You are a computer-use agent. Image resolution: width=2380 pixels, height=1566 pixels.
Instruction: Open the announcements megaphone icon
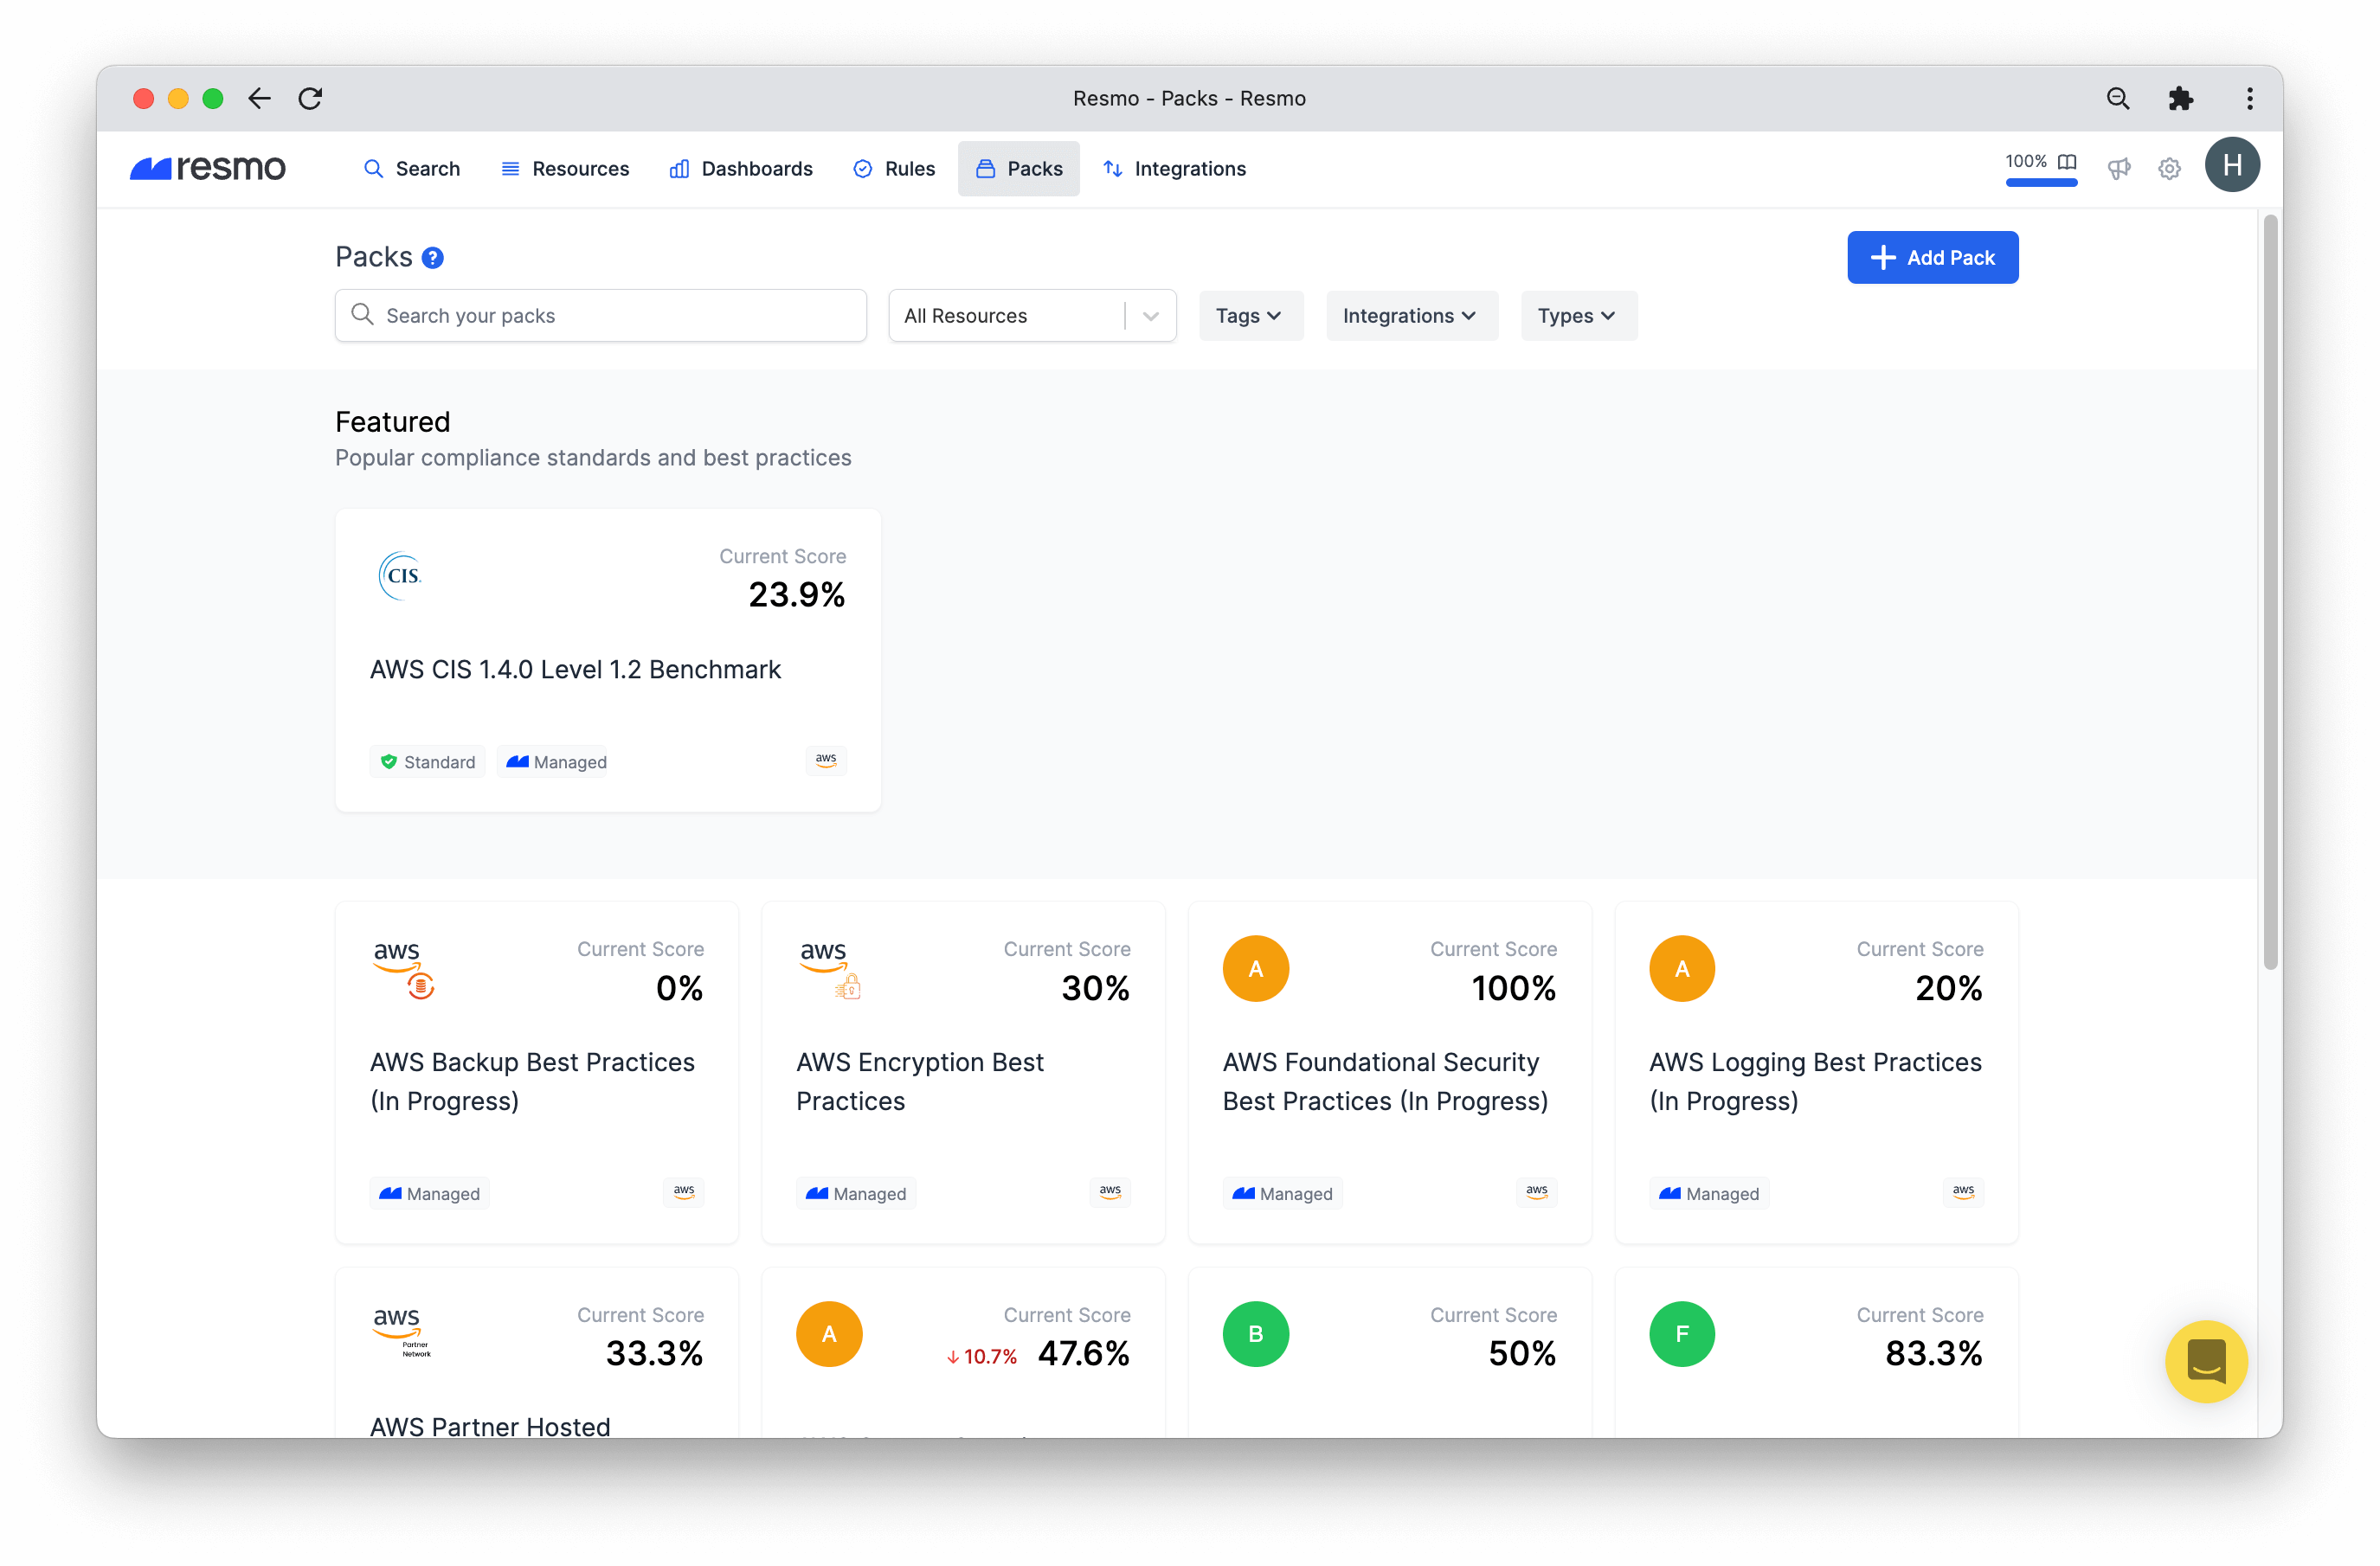coord(2118,169)
